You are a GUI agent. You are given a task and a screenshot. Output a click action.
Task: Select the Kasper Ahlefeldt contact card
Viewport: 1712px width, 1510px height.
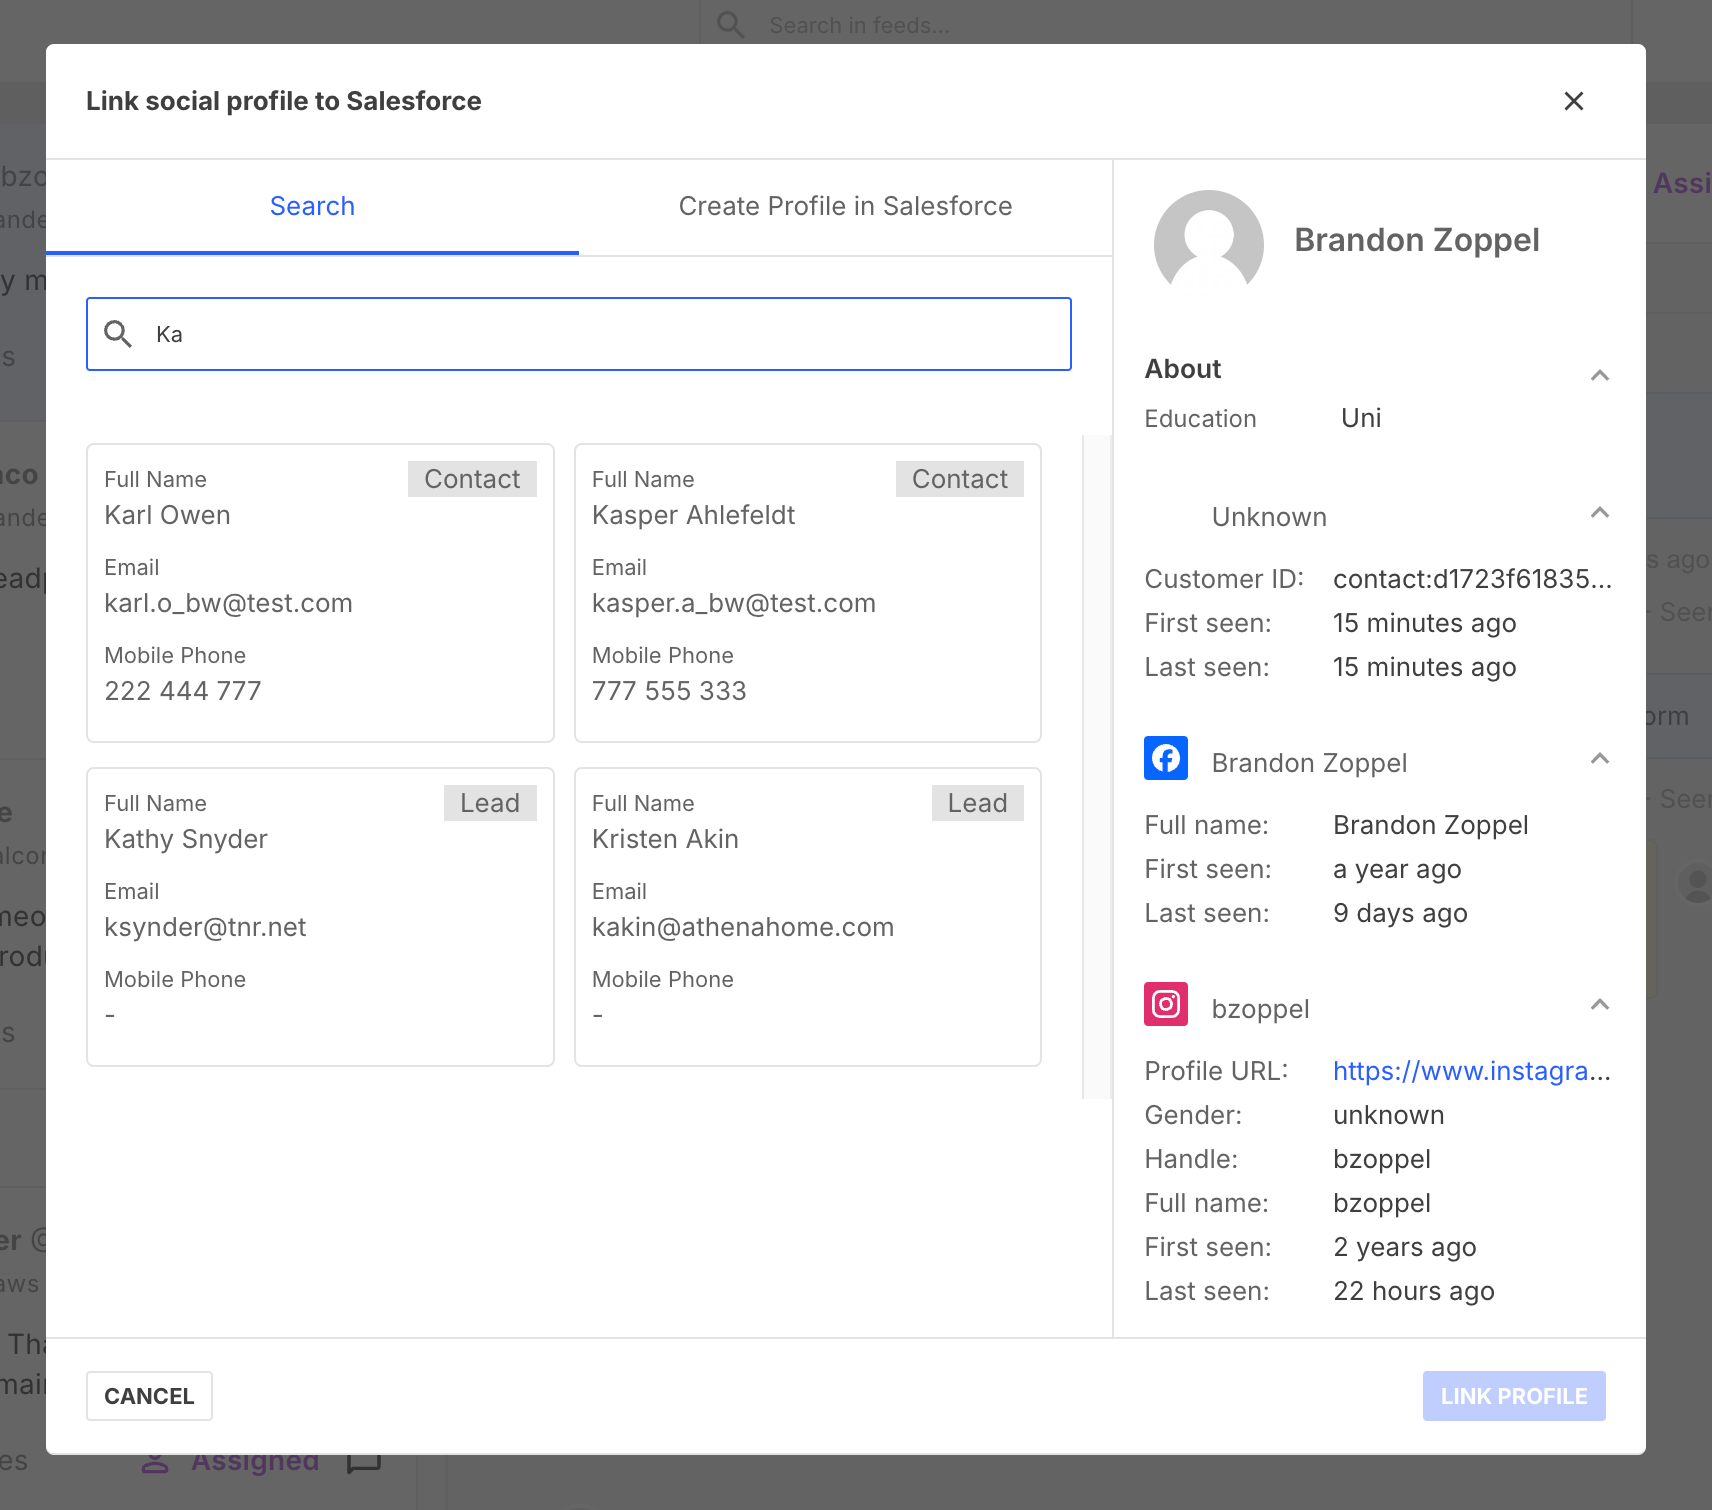coord(808,593)
